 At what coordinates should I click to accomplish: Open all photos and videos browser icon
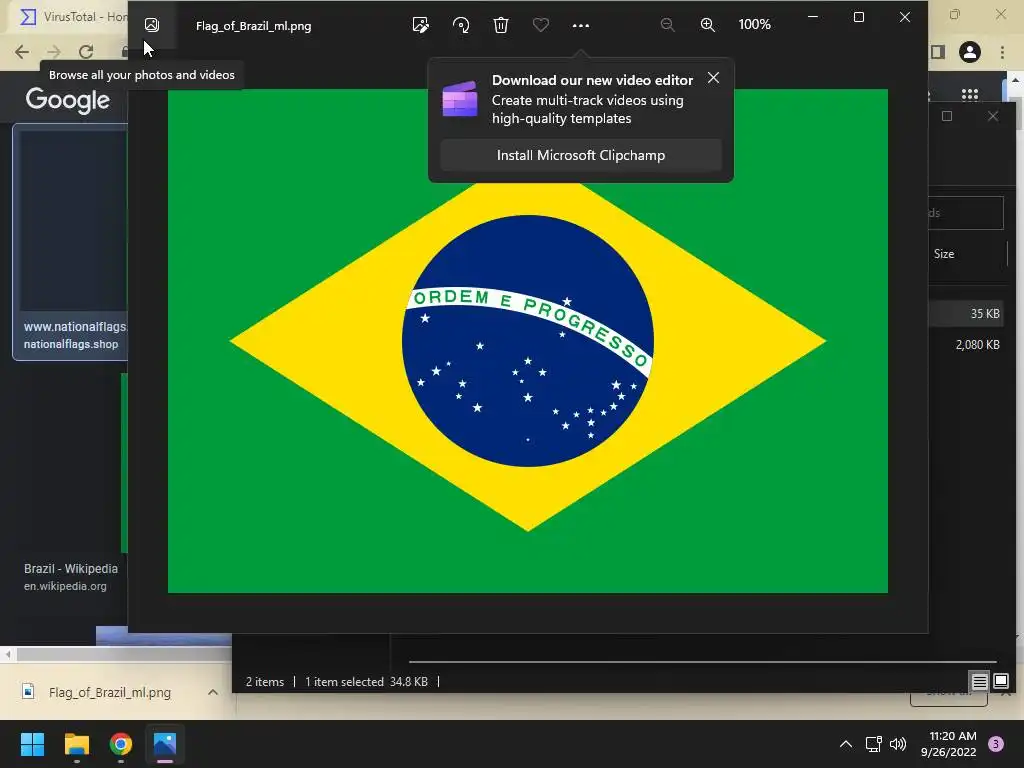coord(152,25)
